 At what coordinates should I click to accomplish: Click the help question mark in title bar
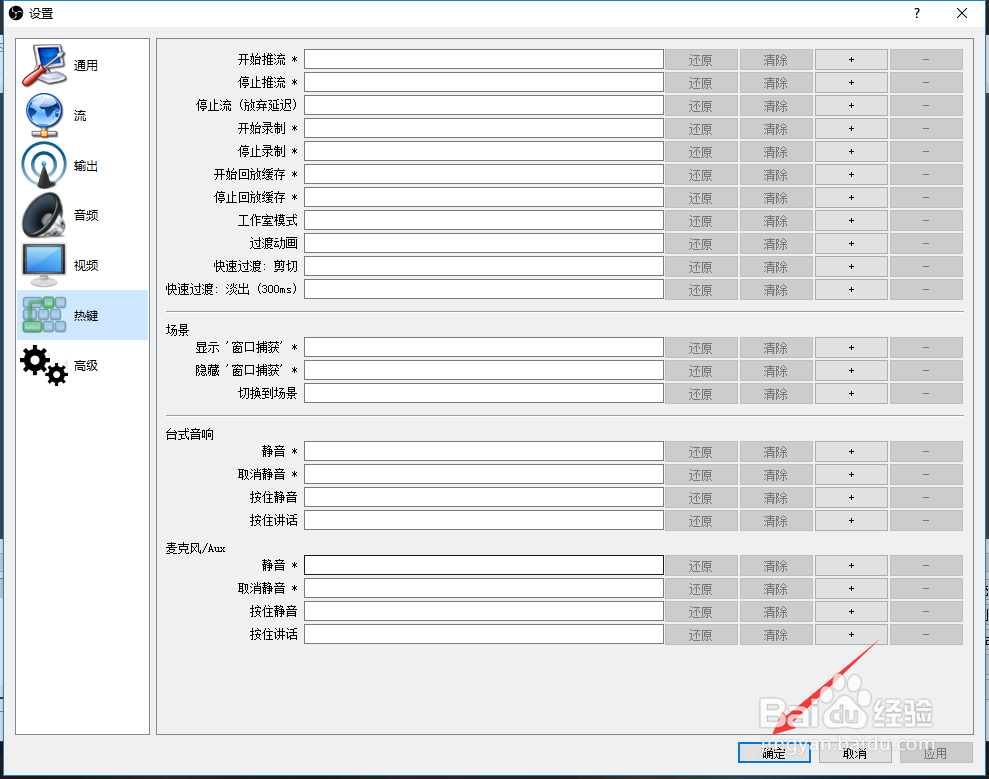916,13
